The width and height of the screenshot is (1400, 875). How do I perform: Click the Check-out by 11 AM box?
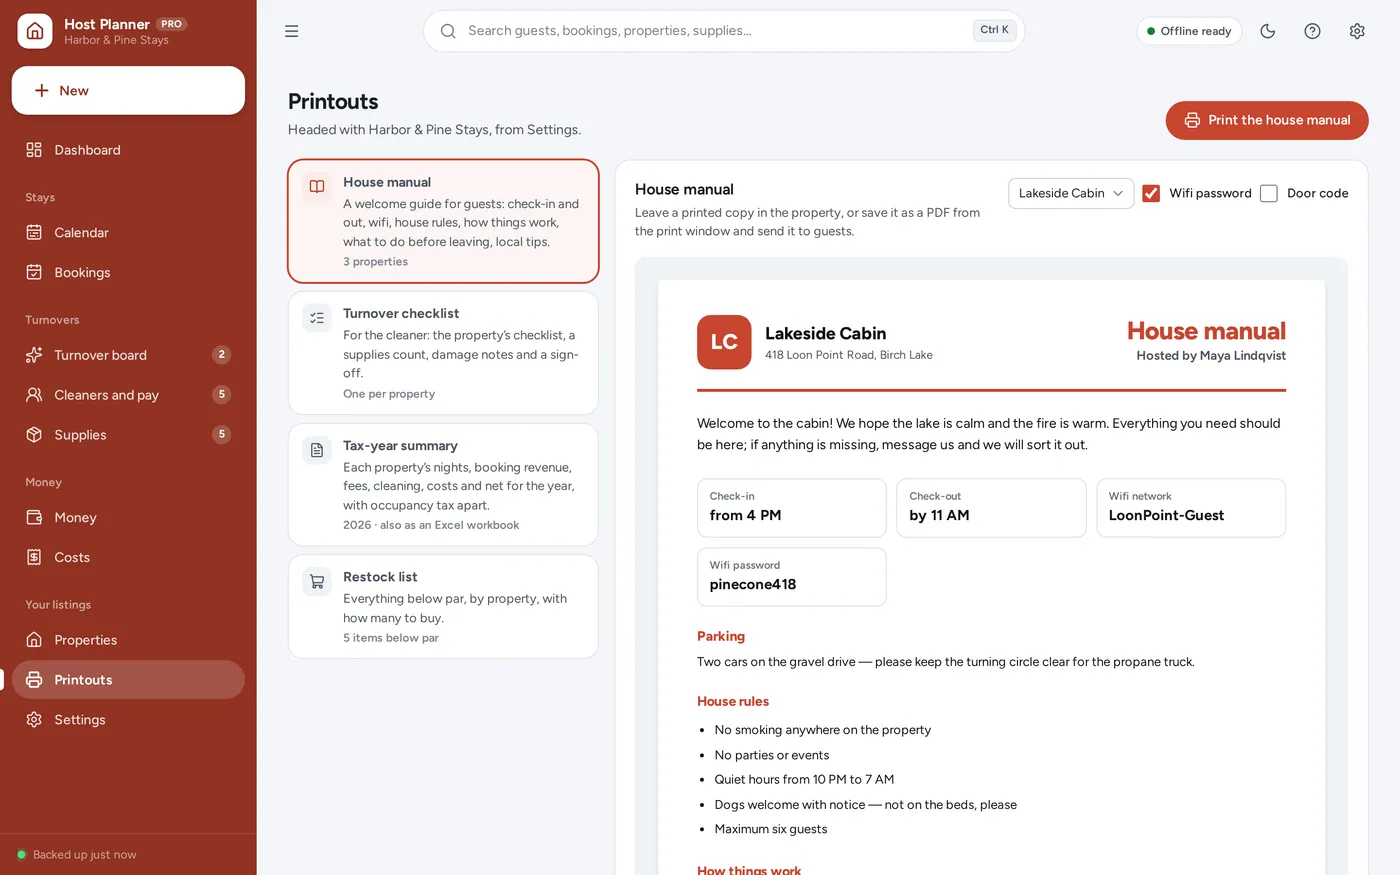tap(991, 508)
